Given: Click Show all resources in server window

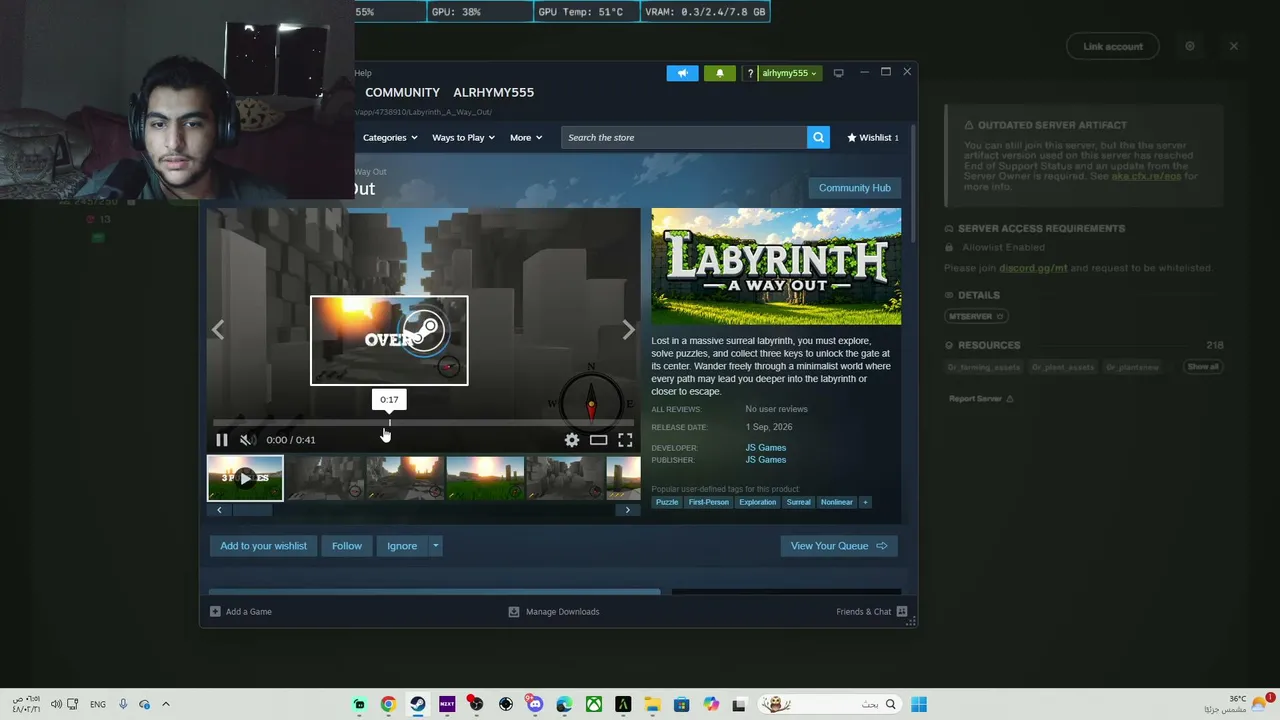Looking at the screenshot, I should 1203,367.
